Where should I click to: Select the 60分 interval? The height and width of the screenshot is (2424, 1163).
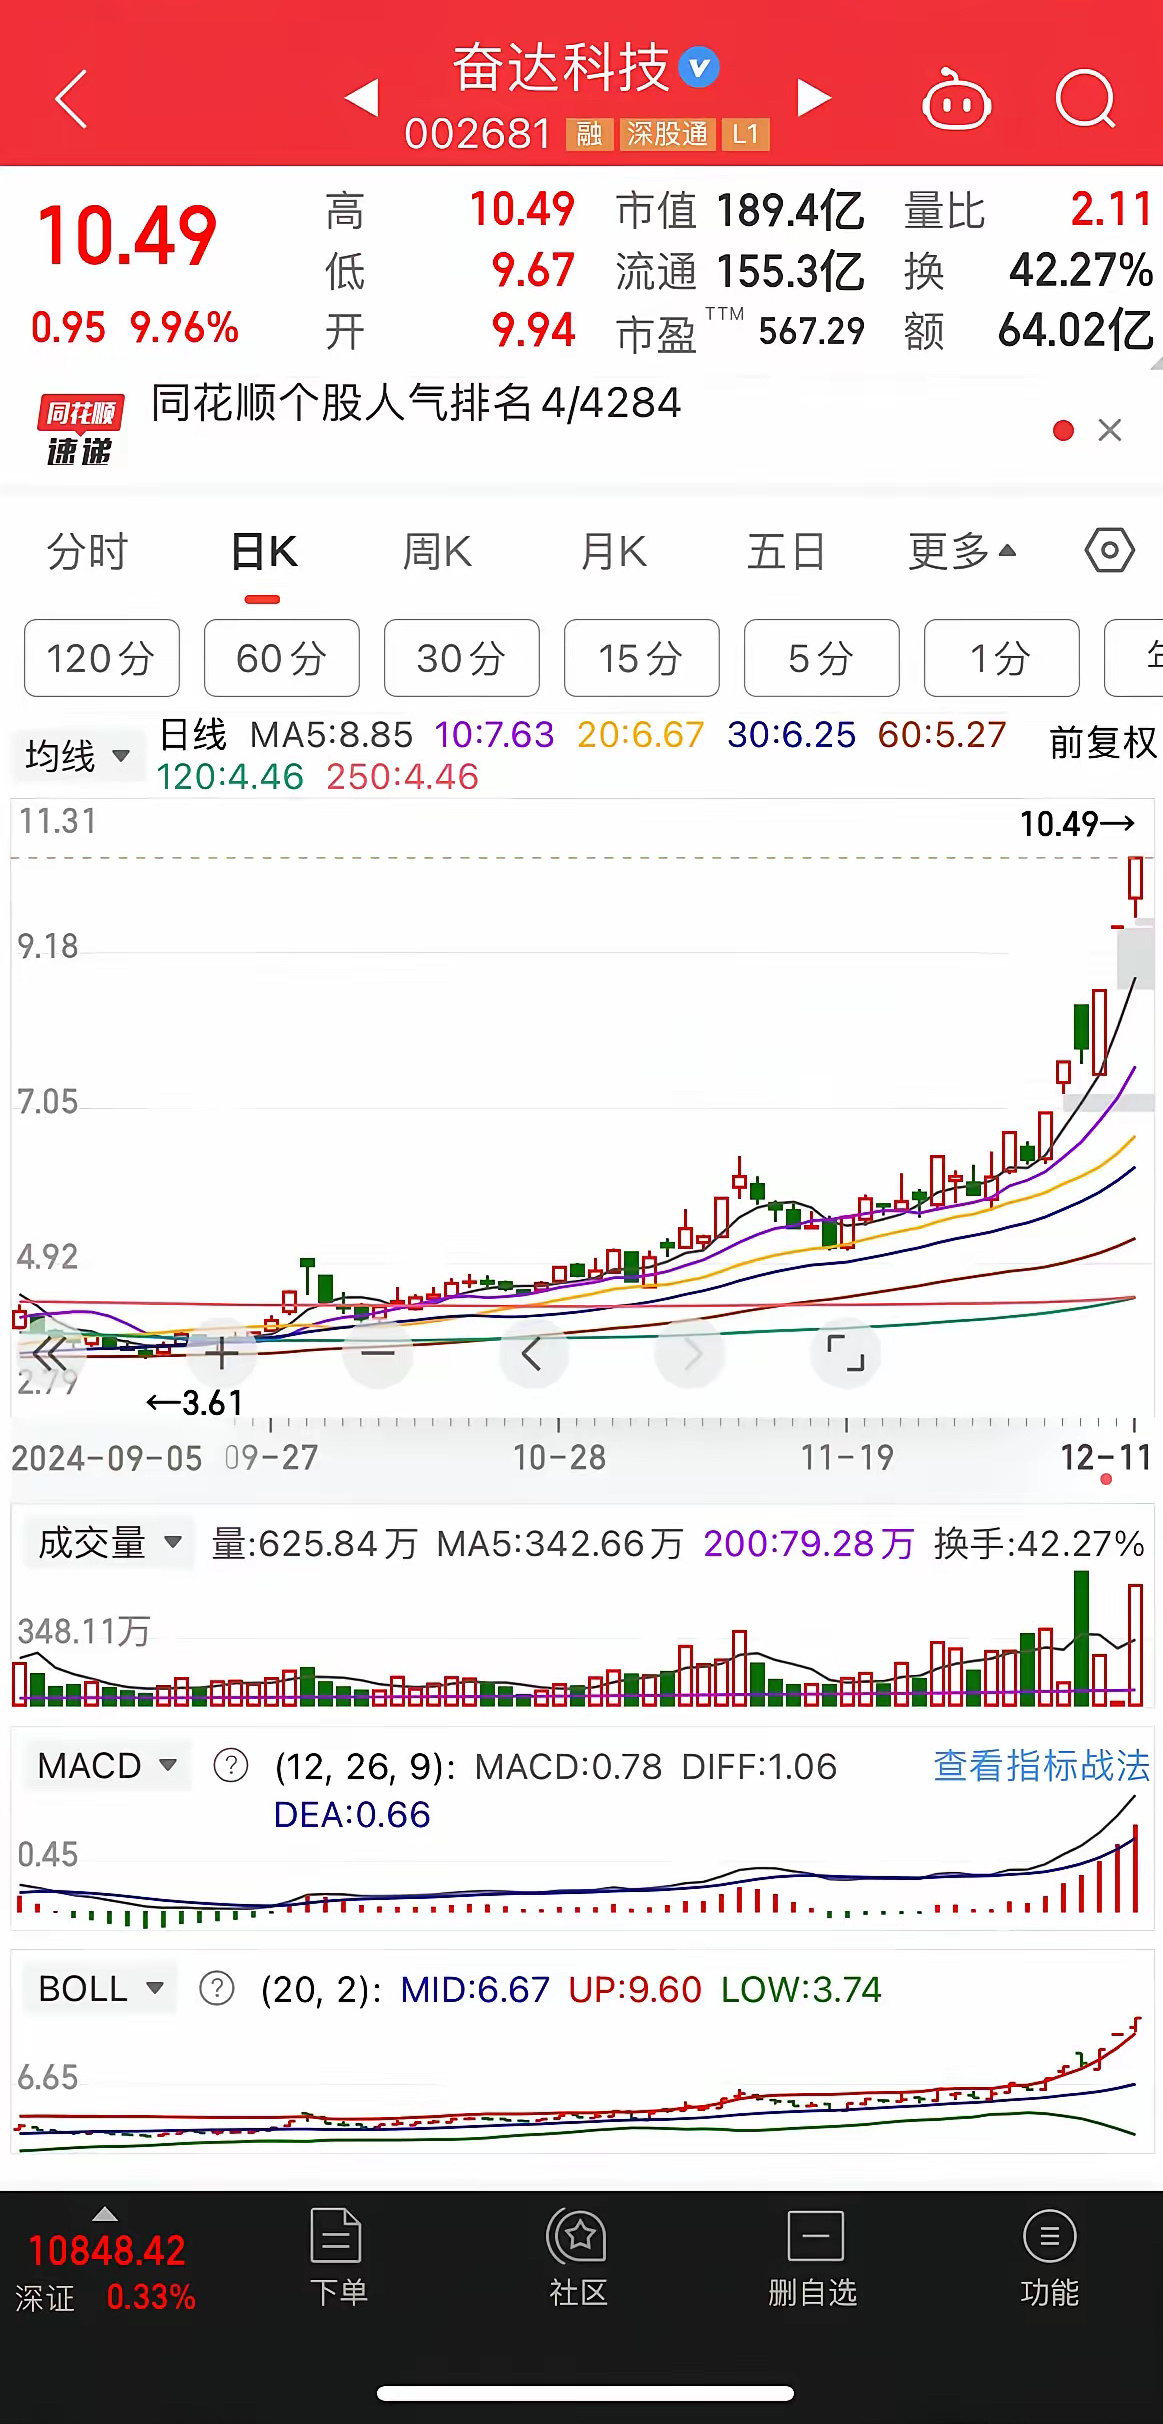click(x=282, y=658)
